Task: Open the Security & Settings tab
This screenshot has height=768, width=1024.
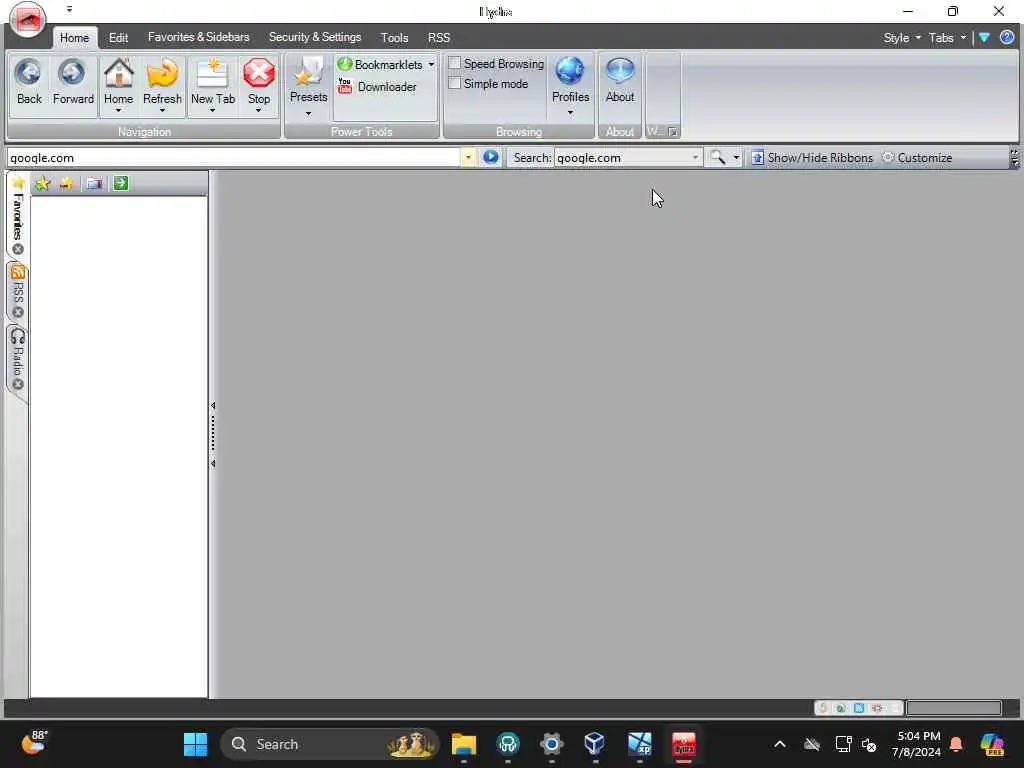Action: (315, 37)
